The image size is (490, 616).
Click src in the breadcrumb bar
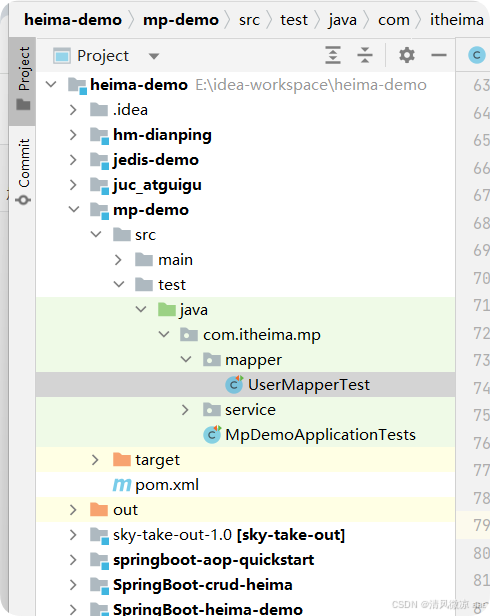pyautogui.click(x=249, y=20)
